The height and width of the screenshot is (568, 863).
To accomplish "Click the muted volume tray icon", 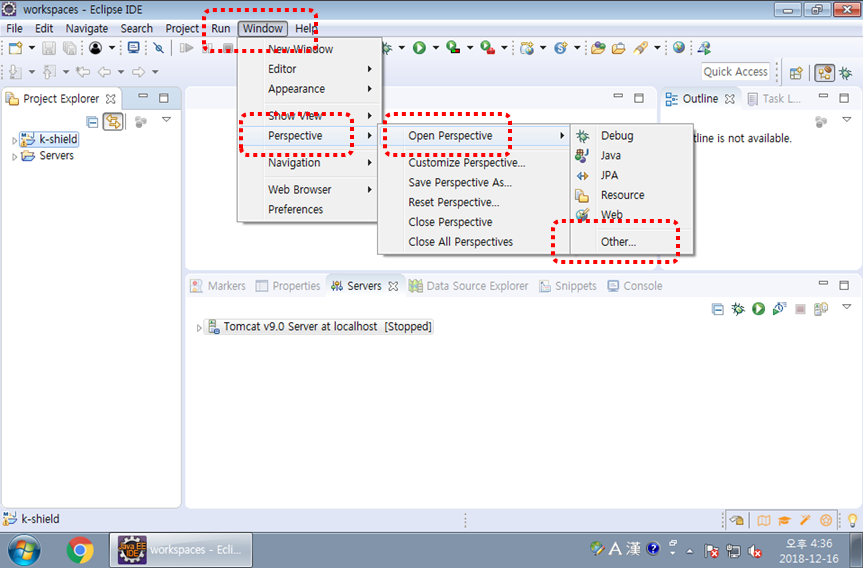I will [755, 550].
